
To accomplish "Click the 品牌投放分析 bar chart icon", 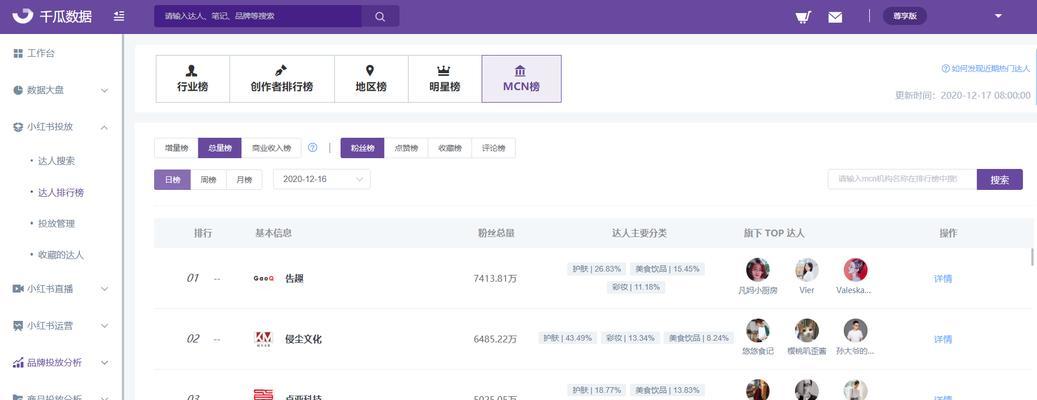I will pos(18,362).
